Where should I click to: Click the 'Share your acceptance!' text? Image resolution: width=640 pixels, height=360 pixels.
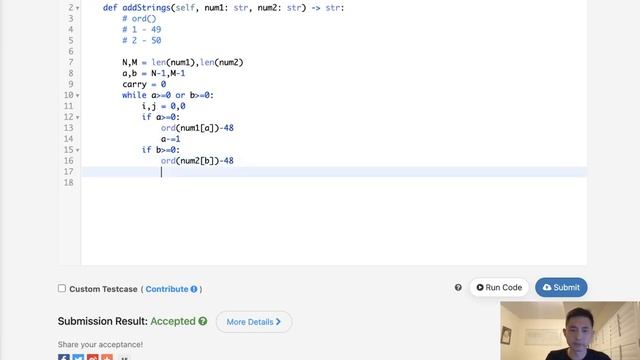click(x=100, y=344)
